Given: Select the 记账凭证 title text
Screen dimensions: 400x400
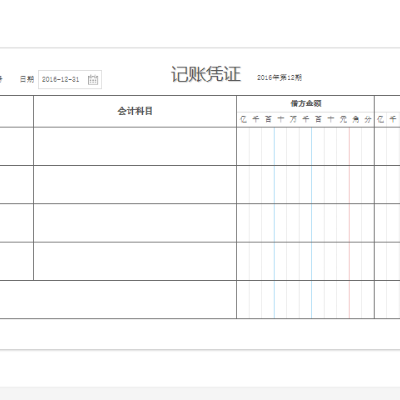Looking at the screenshot, I should (x=206, y=74).
